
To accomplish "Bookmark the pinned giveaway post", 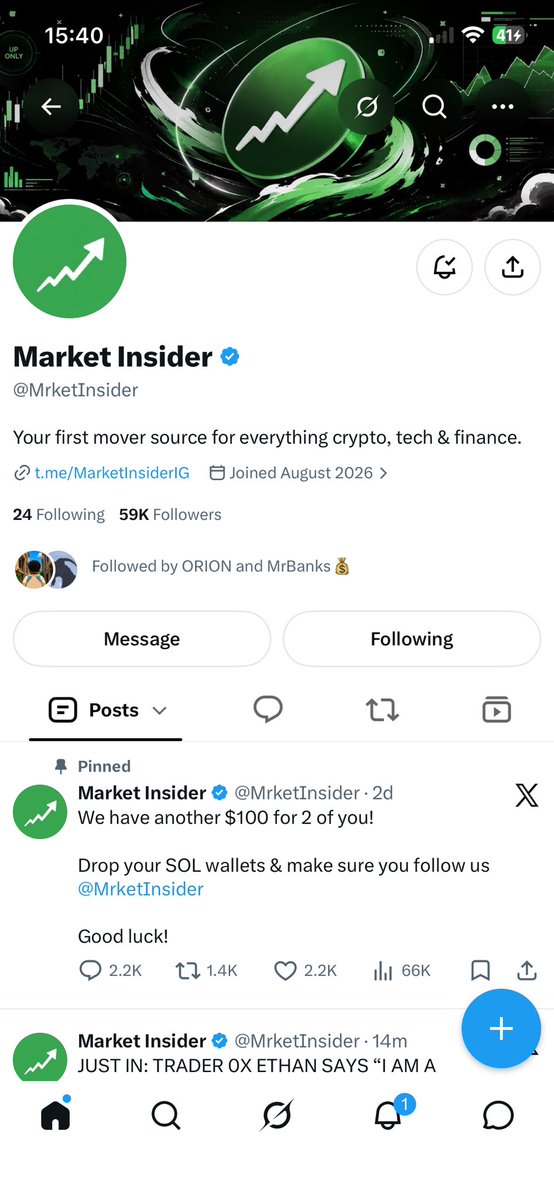I will coord(480,970).
